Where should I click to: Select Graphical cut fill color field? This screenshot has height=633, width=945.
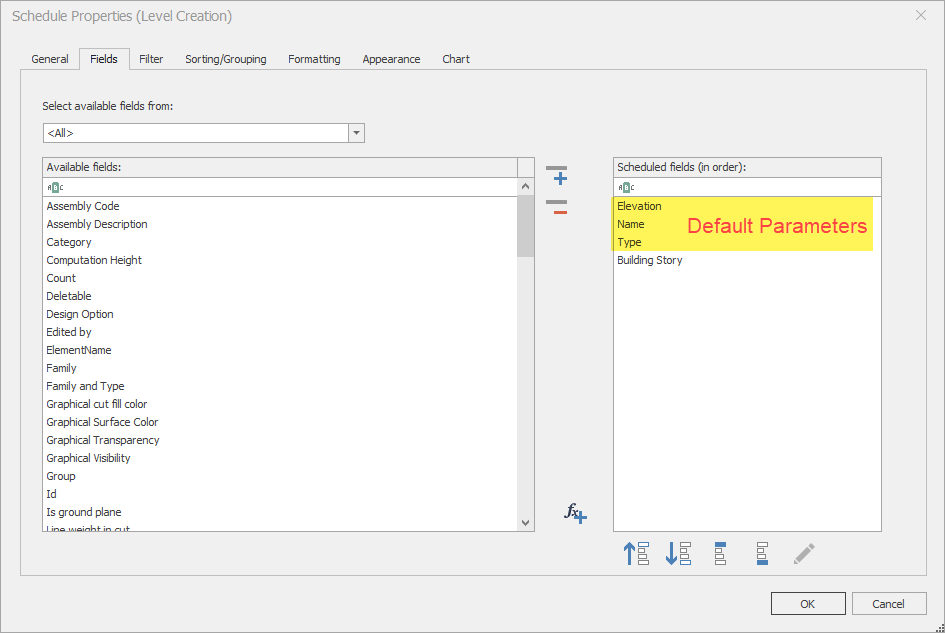coord(280,405)
